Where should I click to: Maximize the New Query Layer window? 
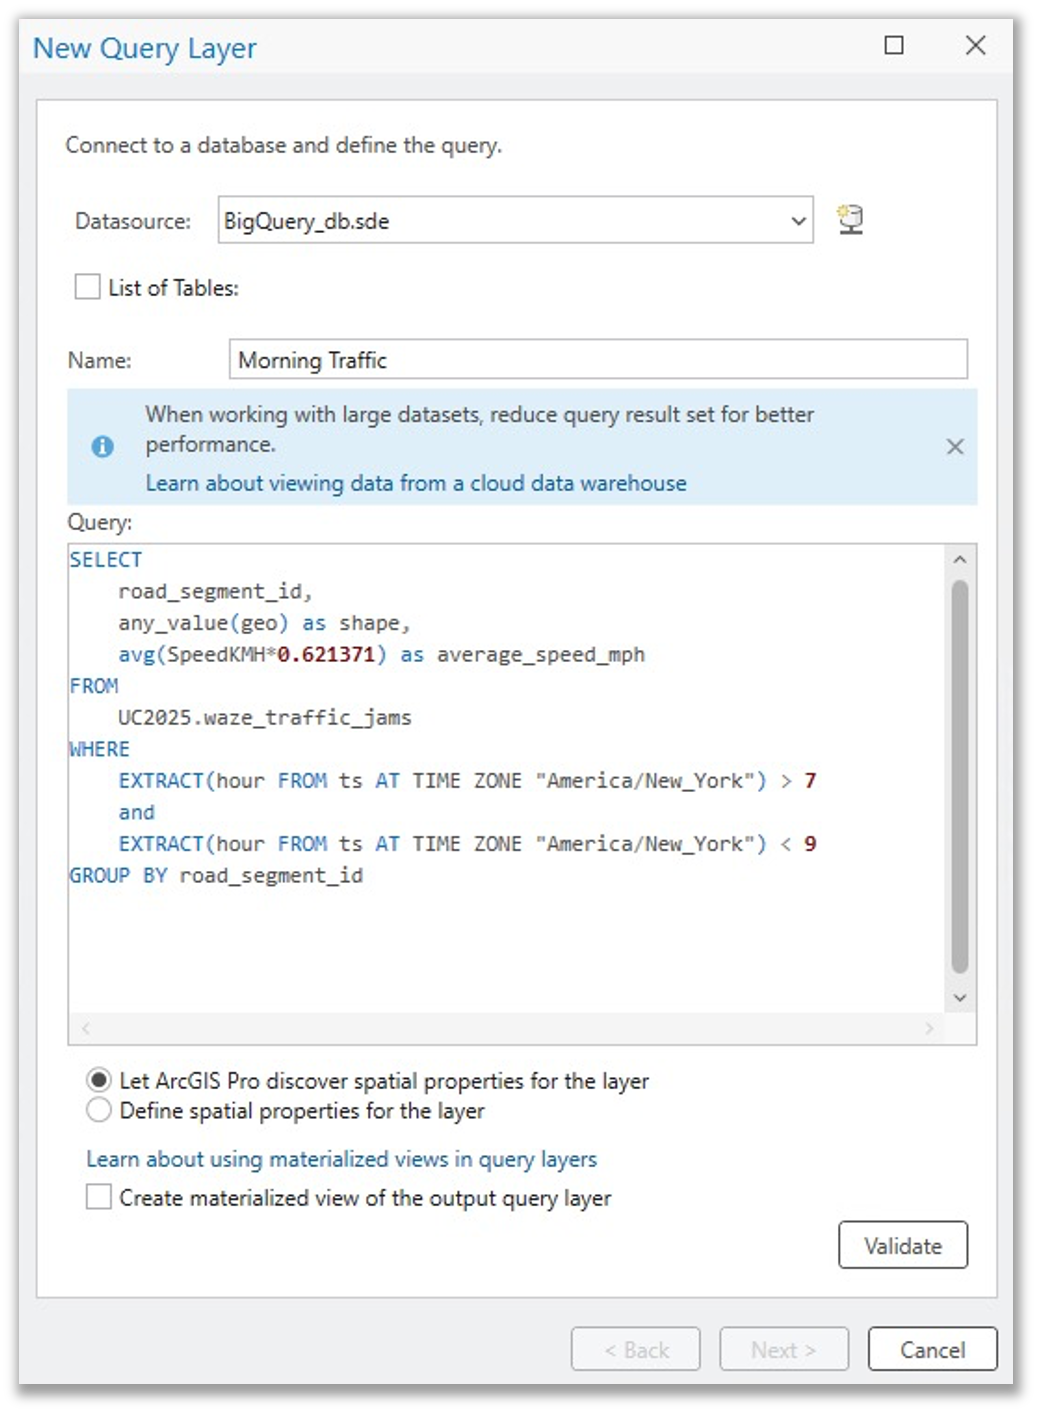[x=894, y=45]
